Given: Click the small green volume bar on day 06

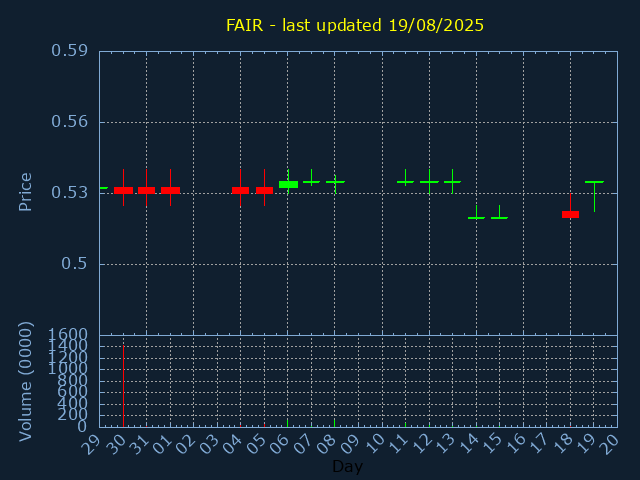Looking at the screenshot, I should (x=287, y=423).
